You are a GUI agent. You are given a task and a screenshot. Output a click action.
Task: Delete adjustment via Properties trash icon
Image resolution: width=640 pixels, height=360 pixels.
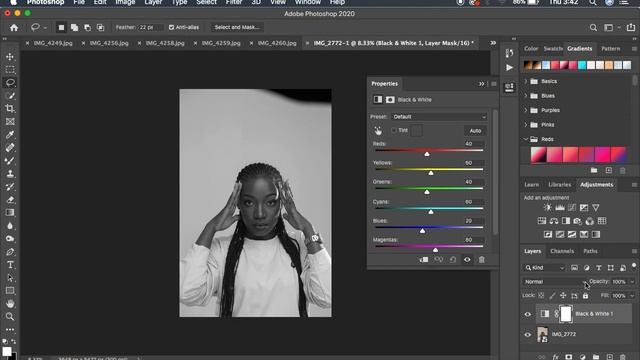tap(482, 260)
